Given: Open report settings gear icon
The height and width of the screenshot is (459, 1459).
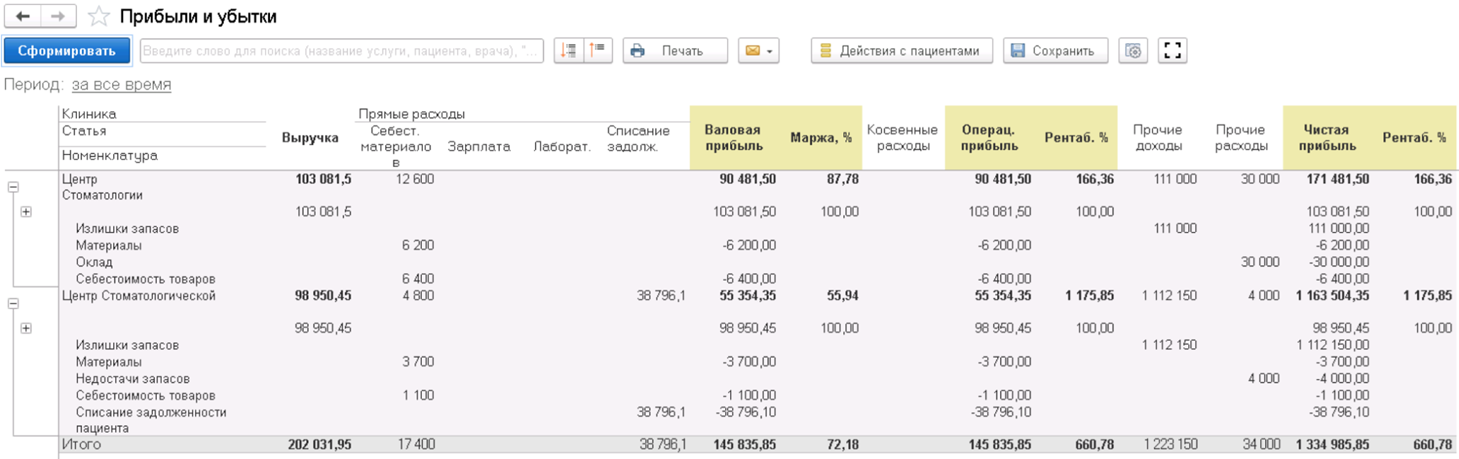Looking at the screenshot, I should tap(1133, 50).
